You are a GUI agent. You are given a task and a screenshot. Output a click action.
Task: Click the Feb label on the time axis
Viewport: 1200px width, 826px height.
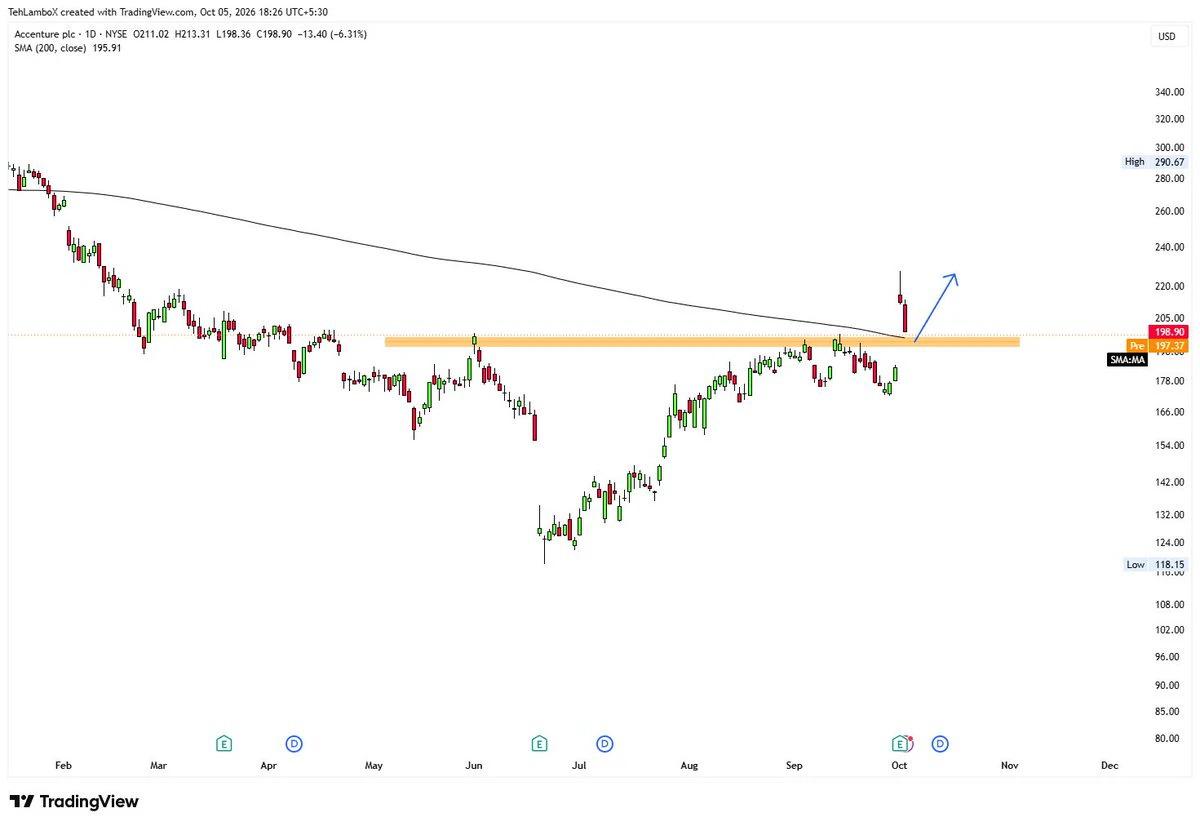pos(63,766)
